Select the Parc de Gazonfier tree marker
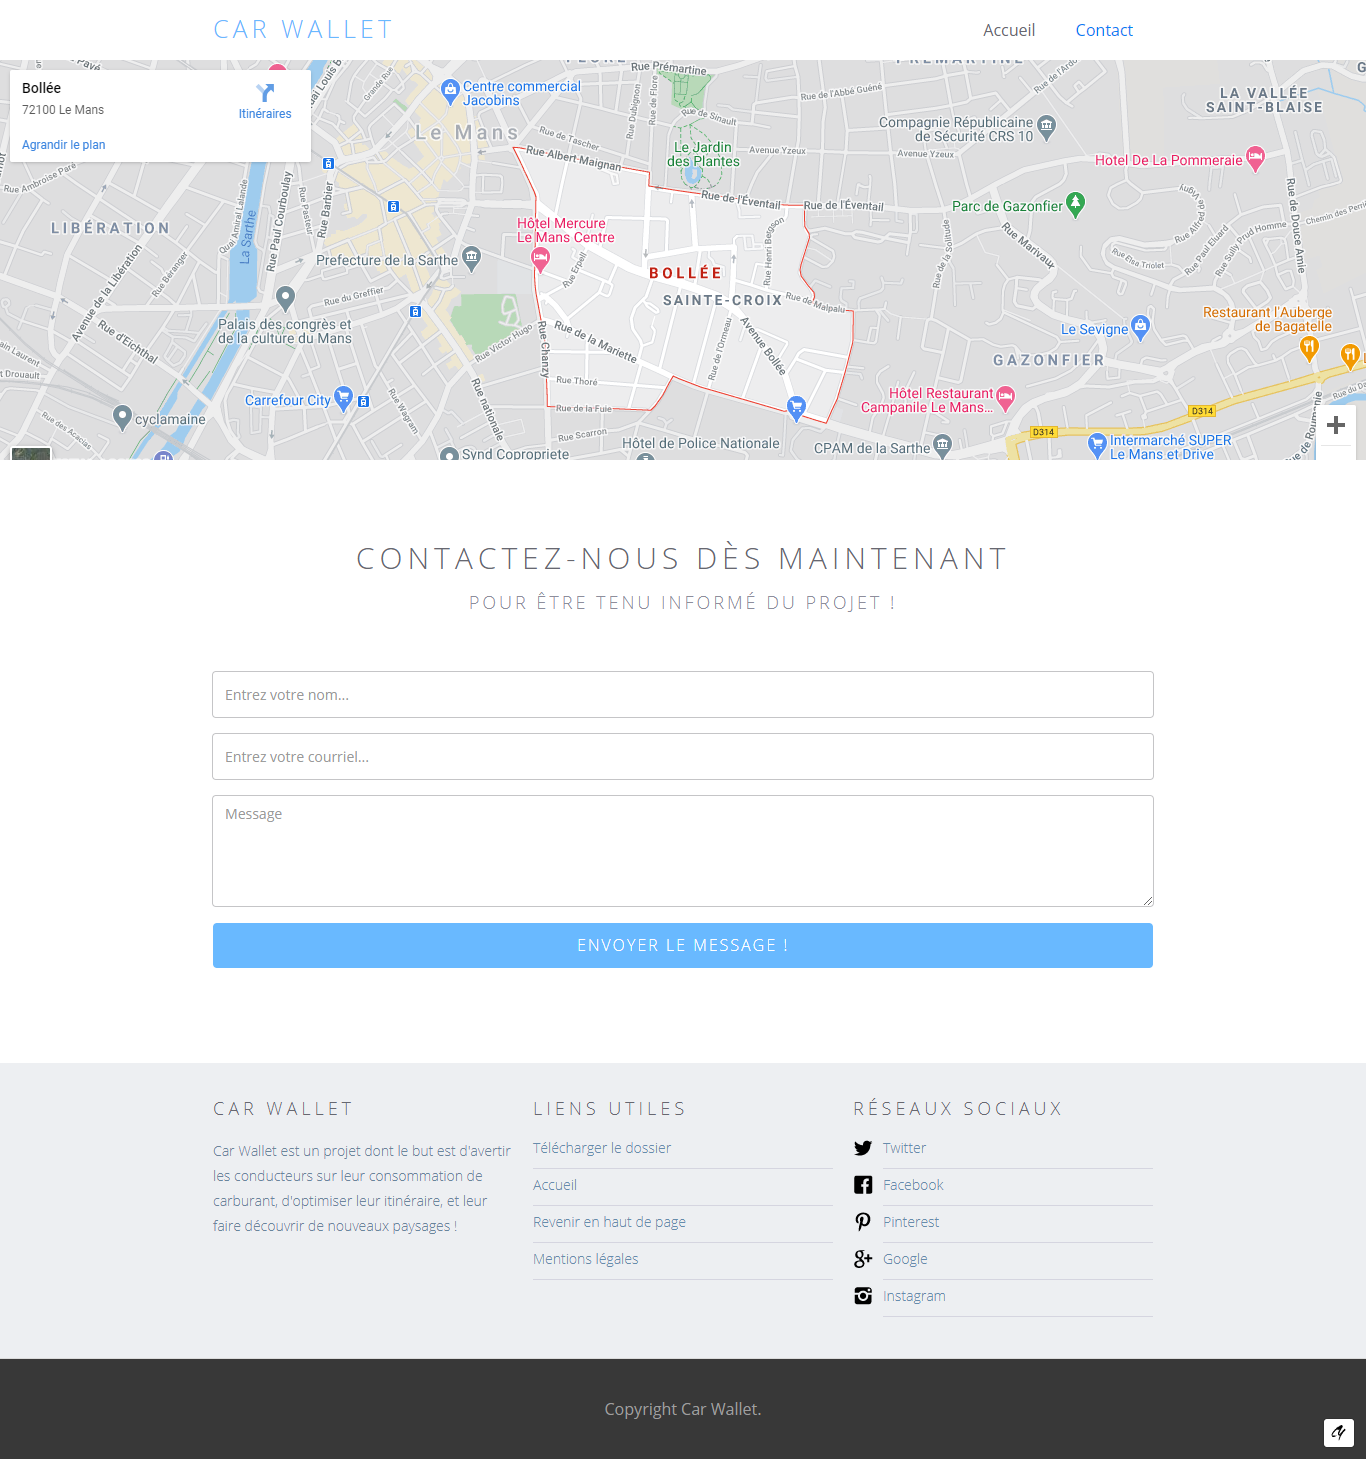Viewport: 1366px width, 1459px height. point(1075,204)
